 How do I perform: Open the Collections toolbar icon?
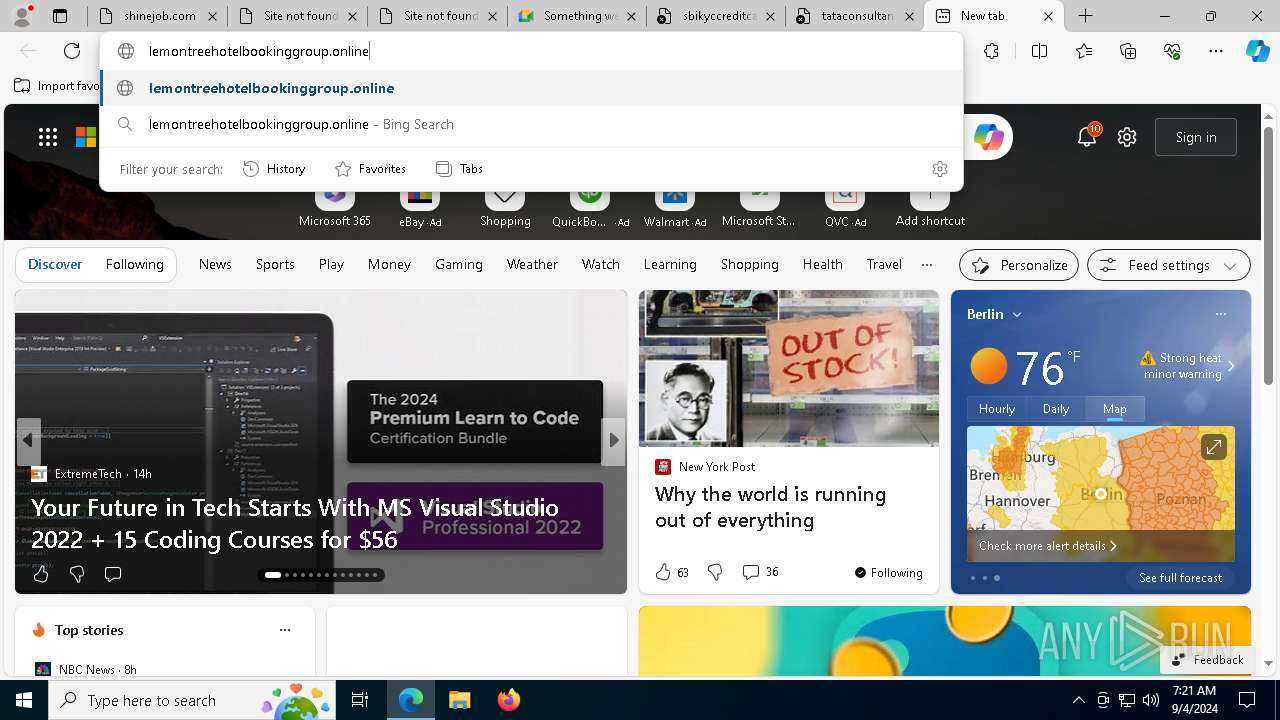[1128, 51]
